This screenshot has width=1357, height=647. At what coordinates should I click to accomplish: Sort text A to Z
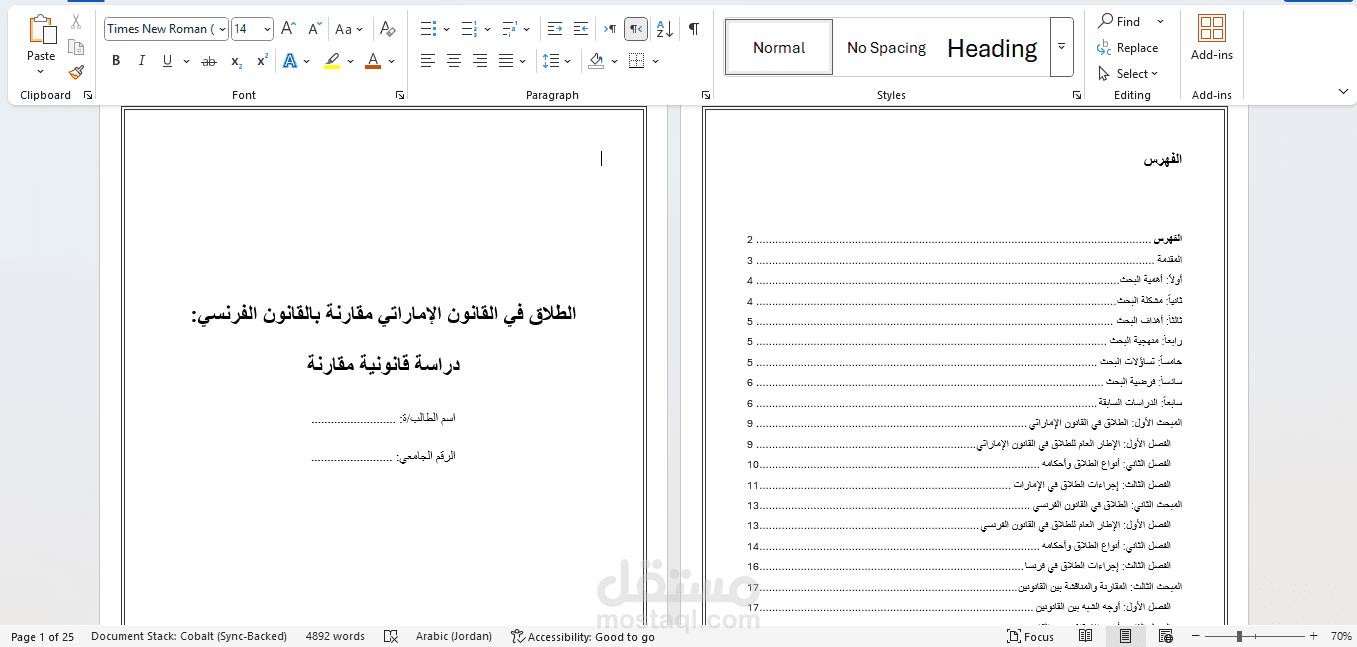(x=665, y=29)
